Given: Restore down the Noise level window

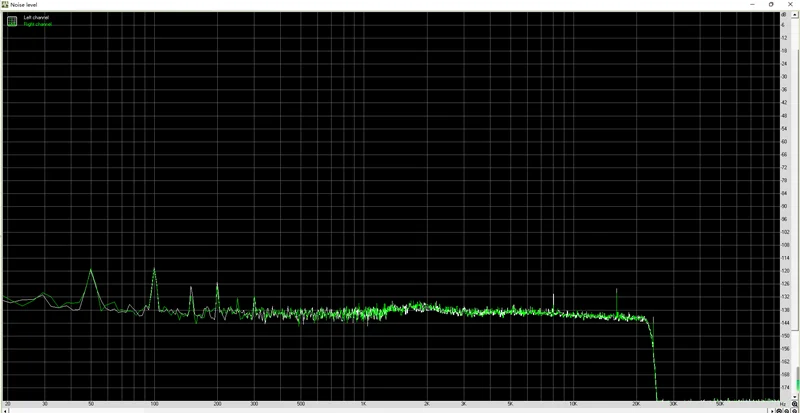Looking at the screenshot, I should coord(771,4).
